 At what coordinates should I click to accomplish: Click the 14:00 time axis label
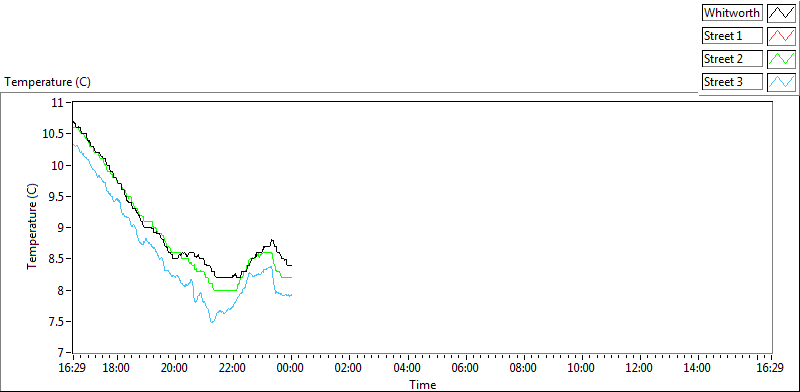pyautogui.click(x=698, y=368)
